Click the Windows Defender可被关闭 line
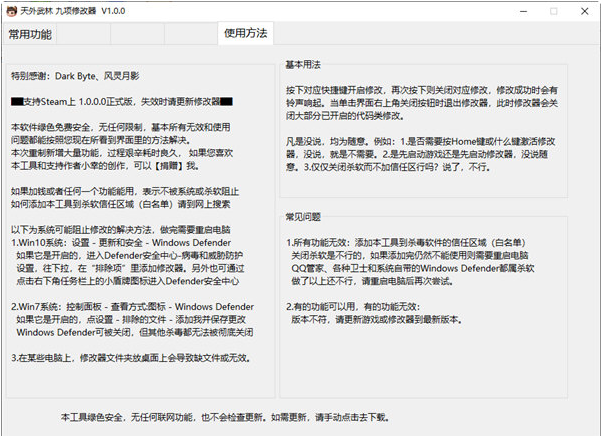Screen dimensions: 601x436 [135, 332]
